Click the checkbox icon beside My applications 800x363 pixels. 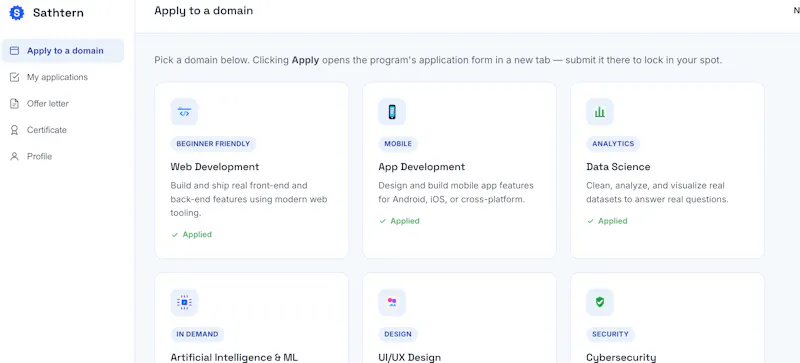(14, 77)
